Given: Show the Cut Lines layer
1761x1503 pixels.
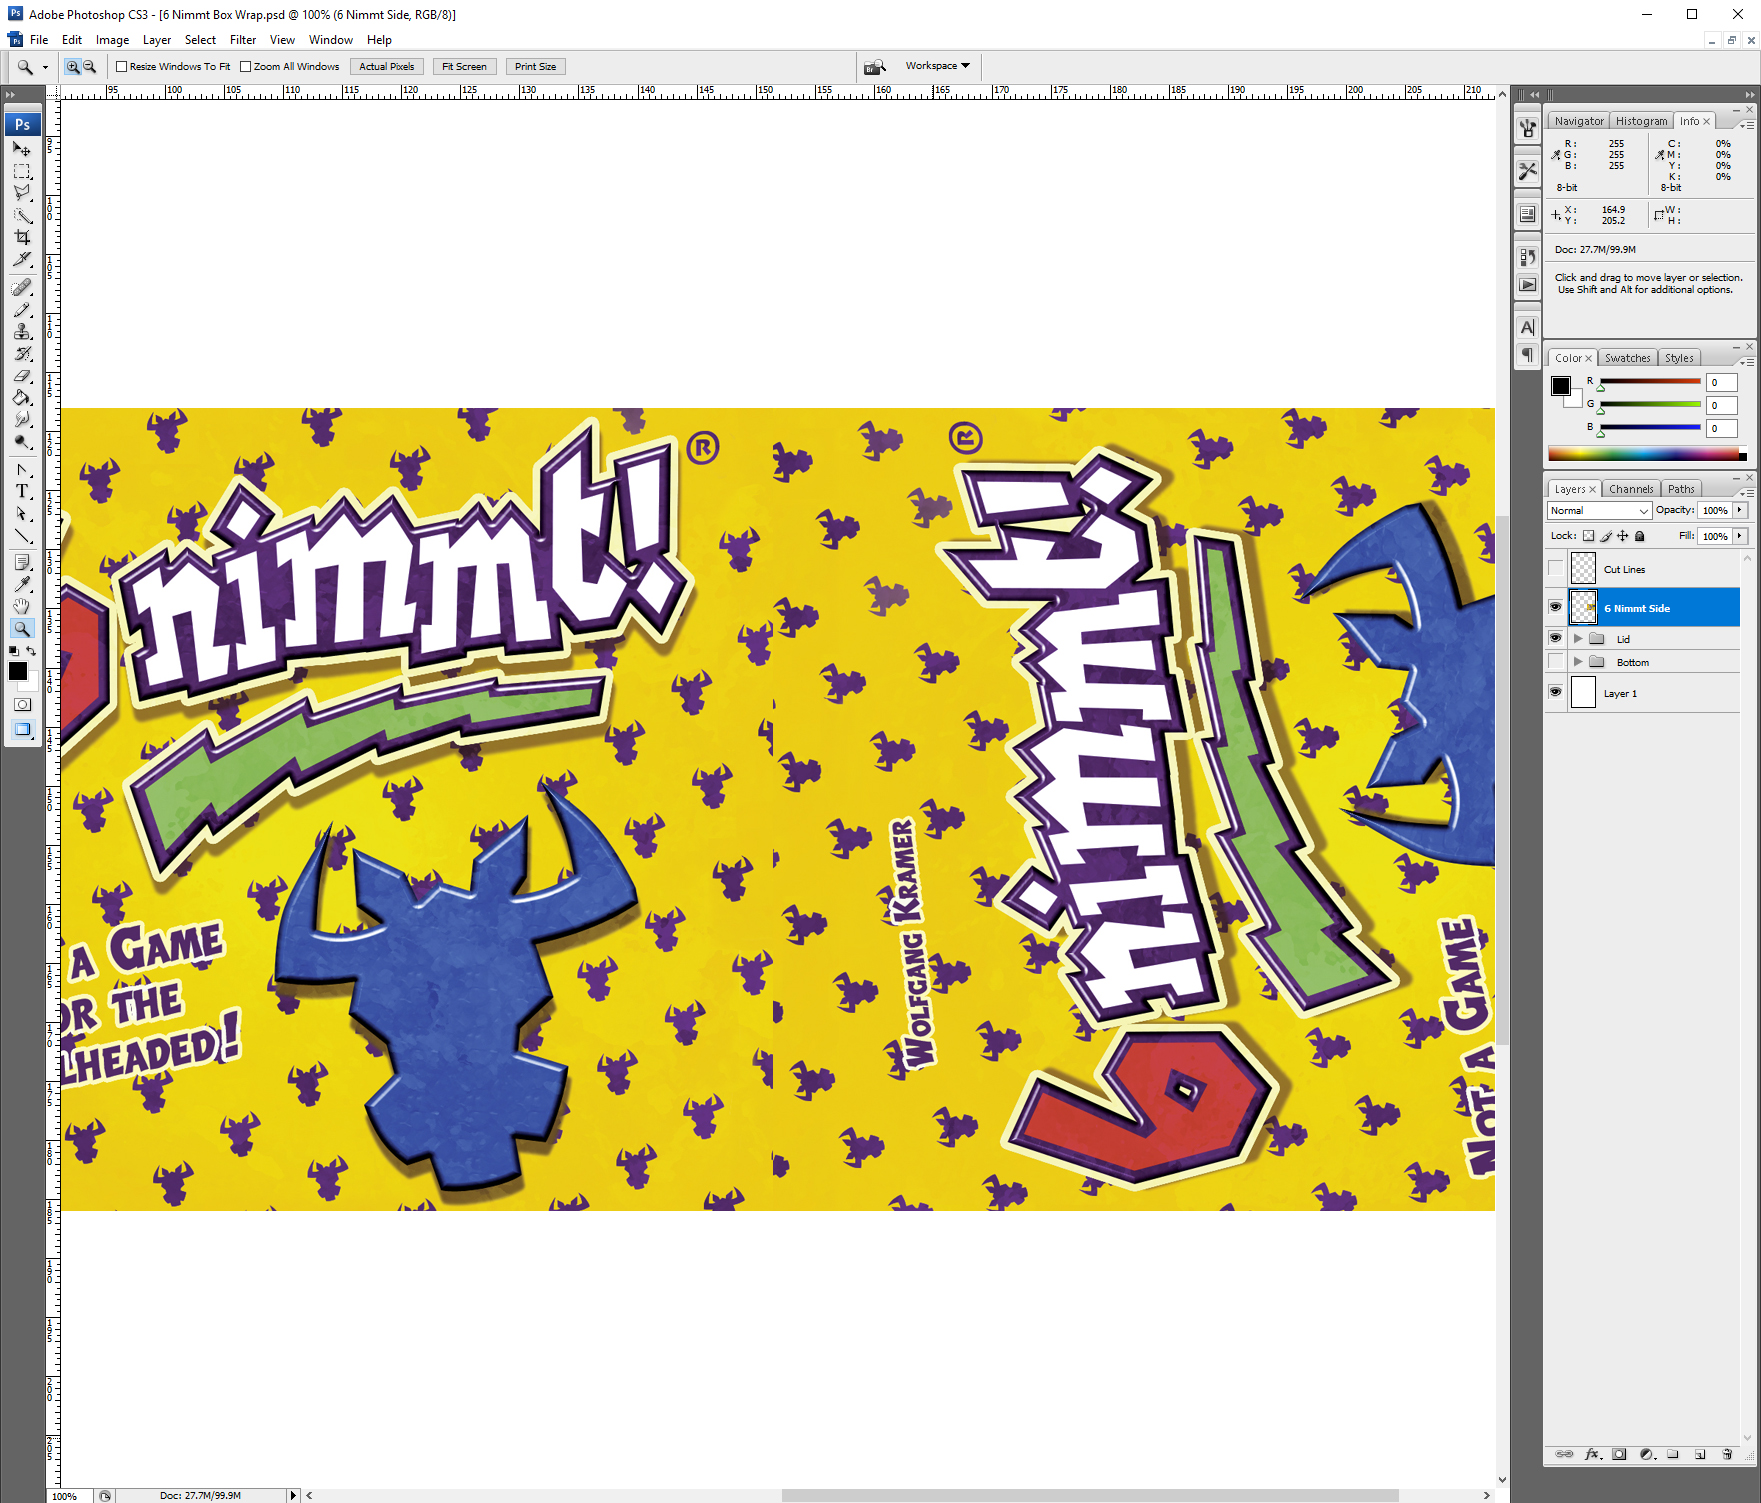Looking at the screenshot, I should tap(1556, 568).
